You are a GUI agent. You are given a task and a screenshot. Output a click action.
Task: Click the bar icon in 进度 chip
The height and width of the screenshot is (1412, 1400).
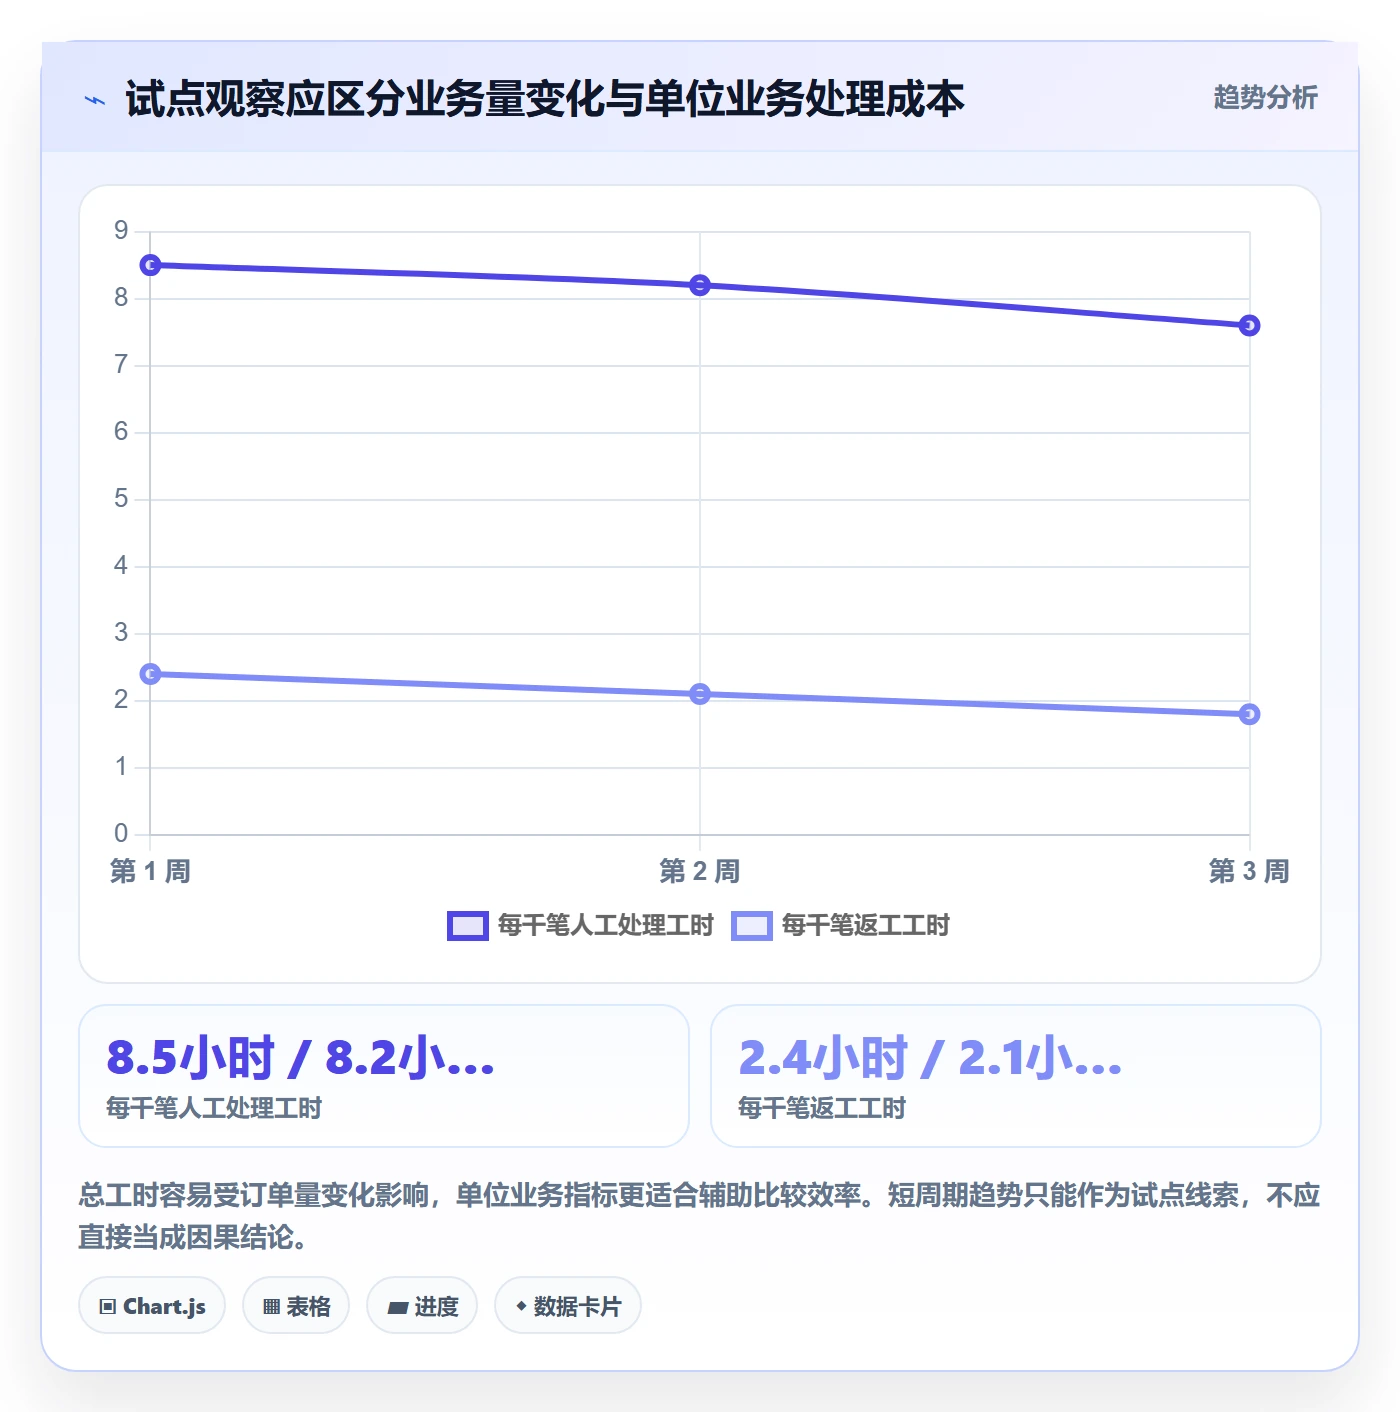coord(398,1307)
